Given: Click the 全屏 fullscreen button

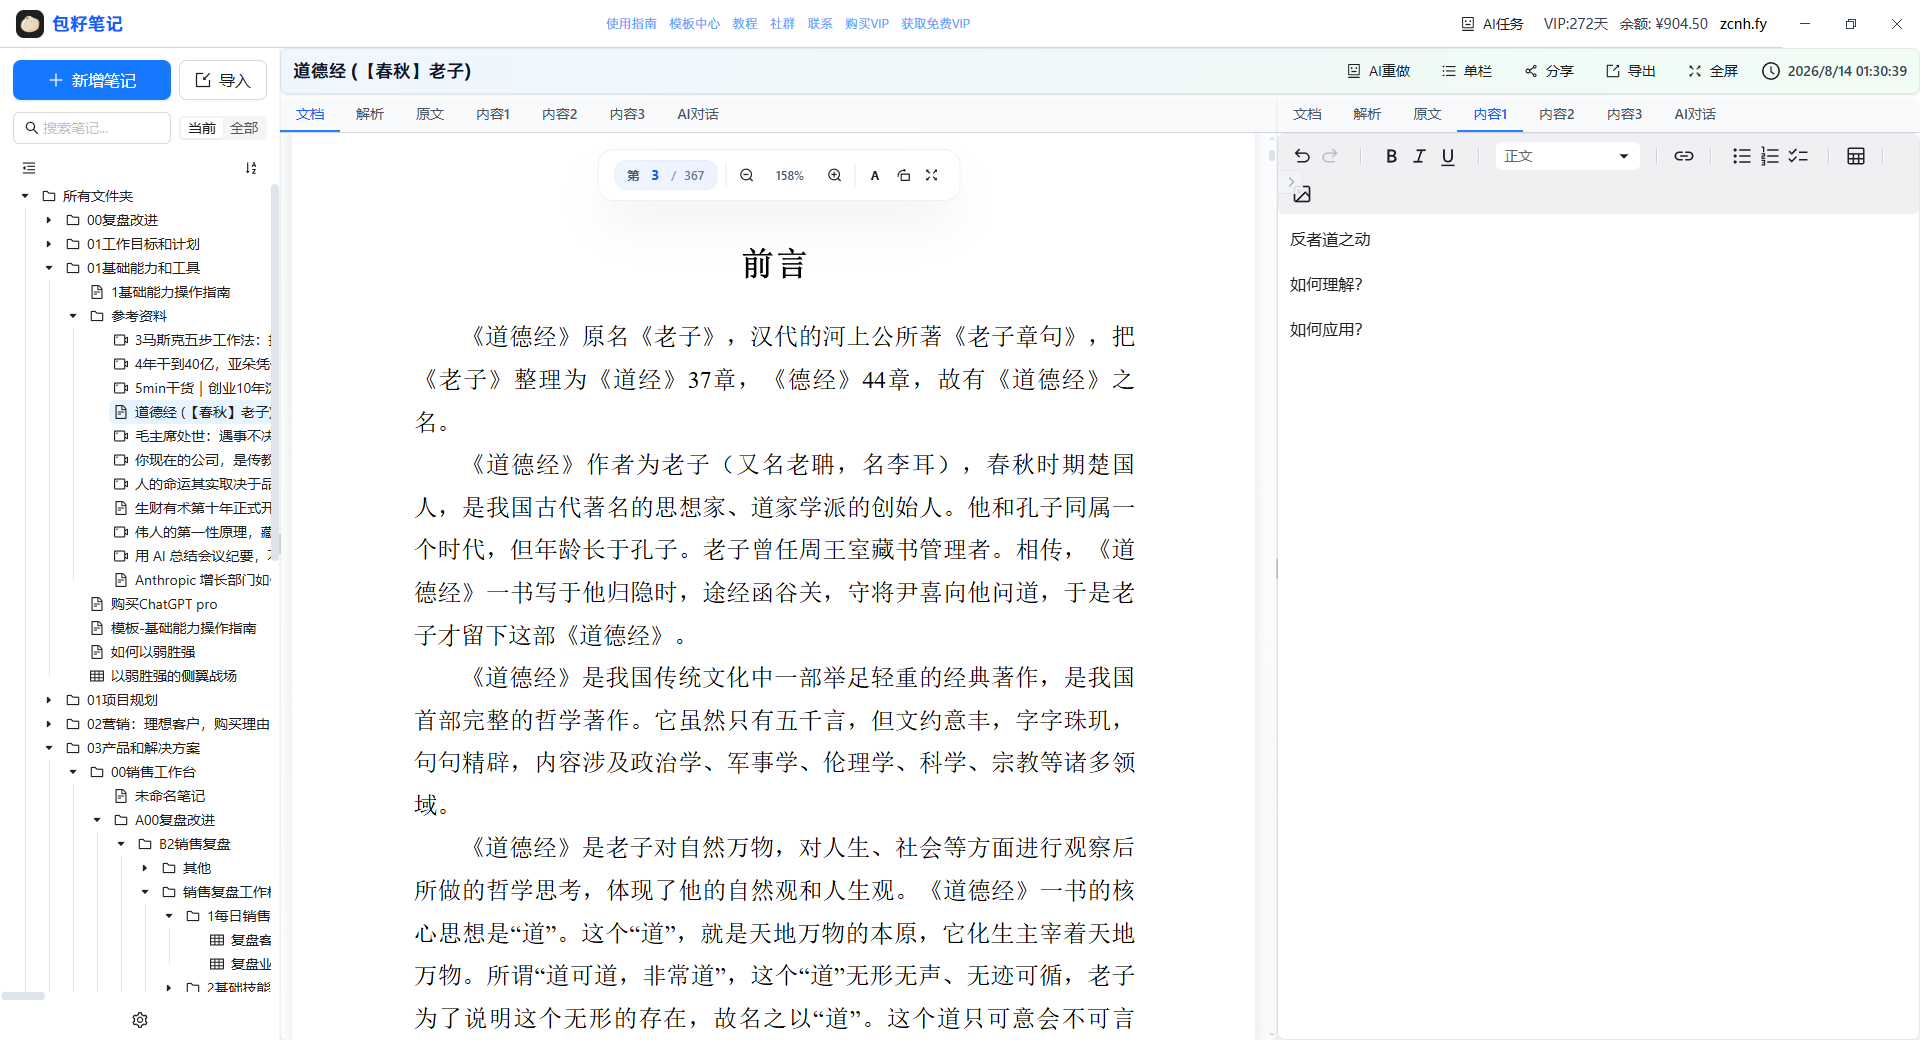Looking at the screenshot, I should pyautogui.click(x=1713, y=71).
